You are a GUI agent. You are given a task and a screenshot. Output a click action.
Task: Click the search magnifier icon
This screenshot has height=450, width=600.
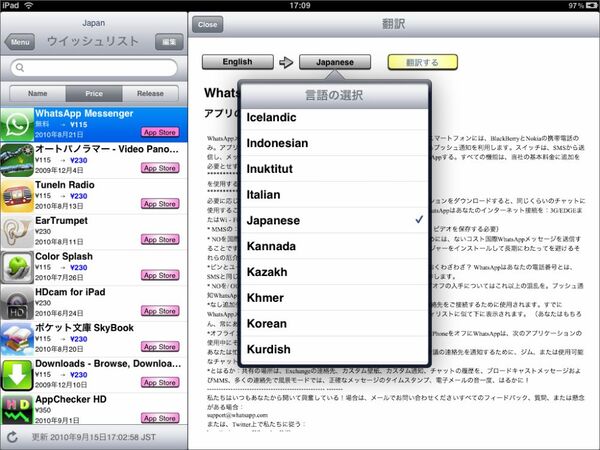20,68
